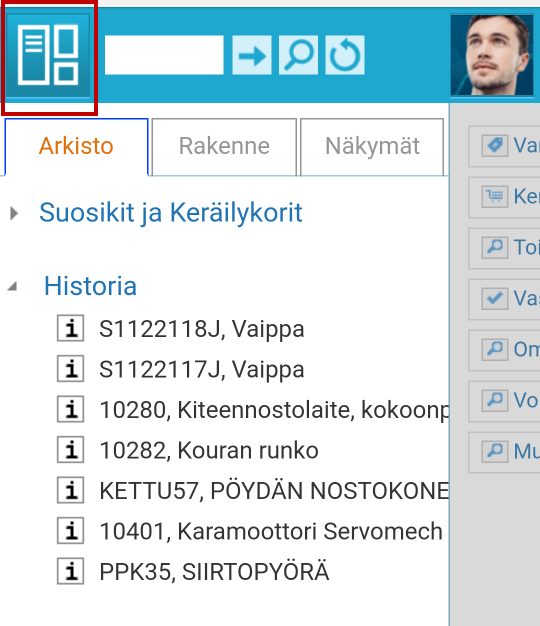Select 10280, Kiteennostolaite history entry
Screen dimensions: 540x626
[274, 410]
